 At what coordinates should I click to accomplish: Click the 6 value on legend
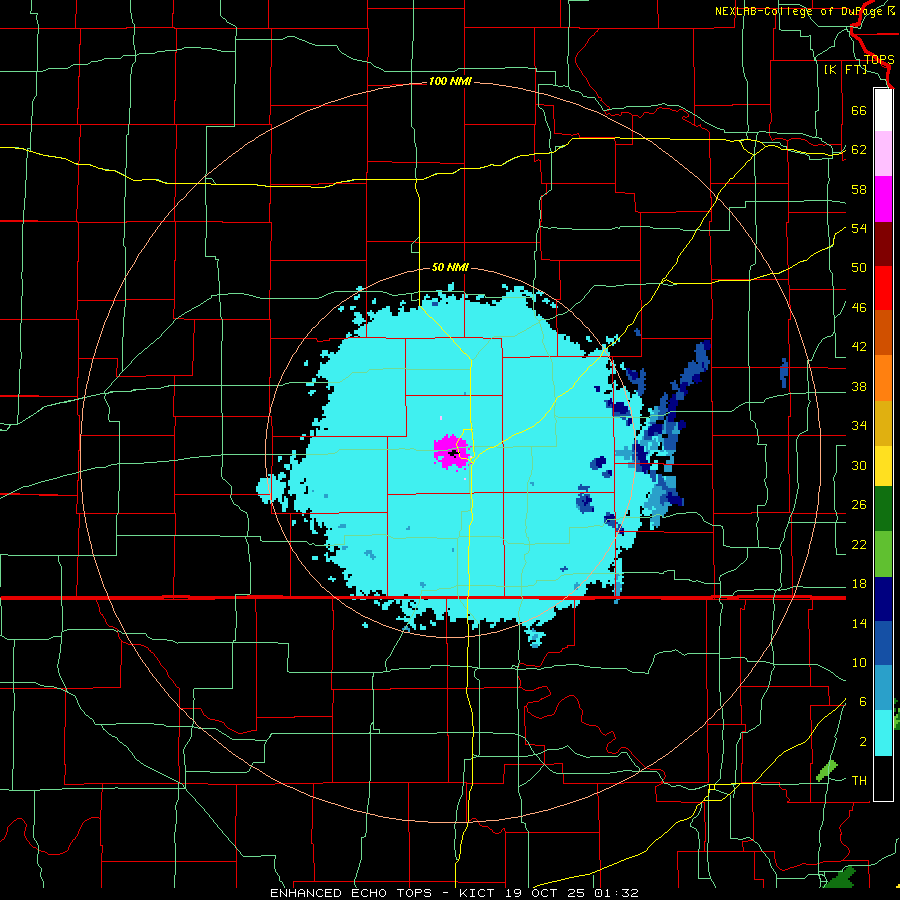[x=862, y=702]
